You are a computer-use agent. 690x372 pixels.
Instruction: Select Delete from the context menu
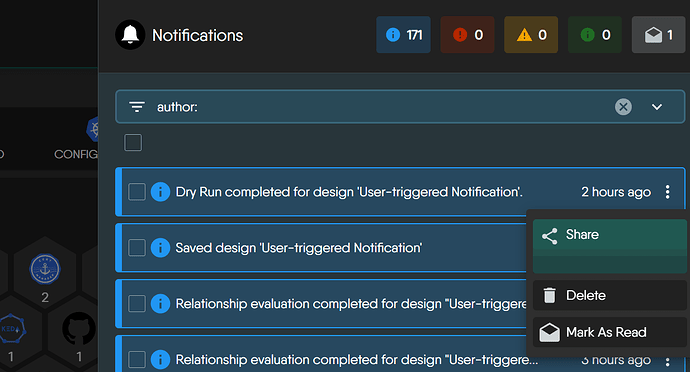pos(609,295)
